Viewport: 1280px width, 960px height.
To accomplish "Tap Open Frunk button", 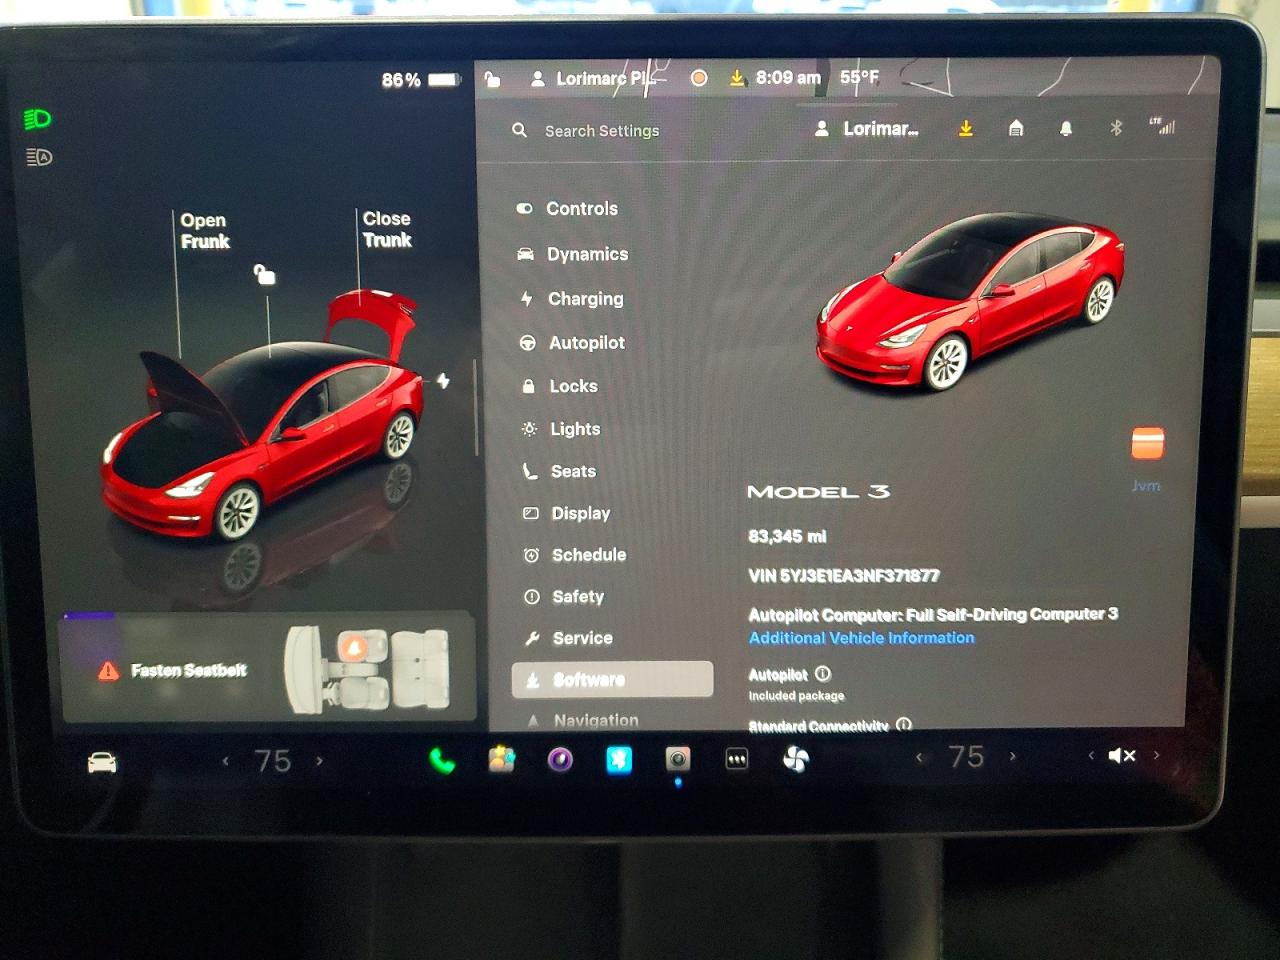I will 204,231.
